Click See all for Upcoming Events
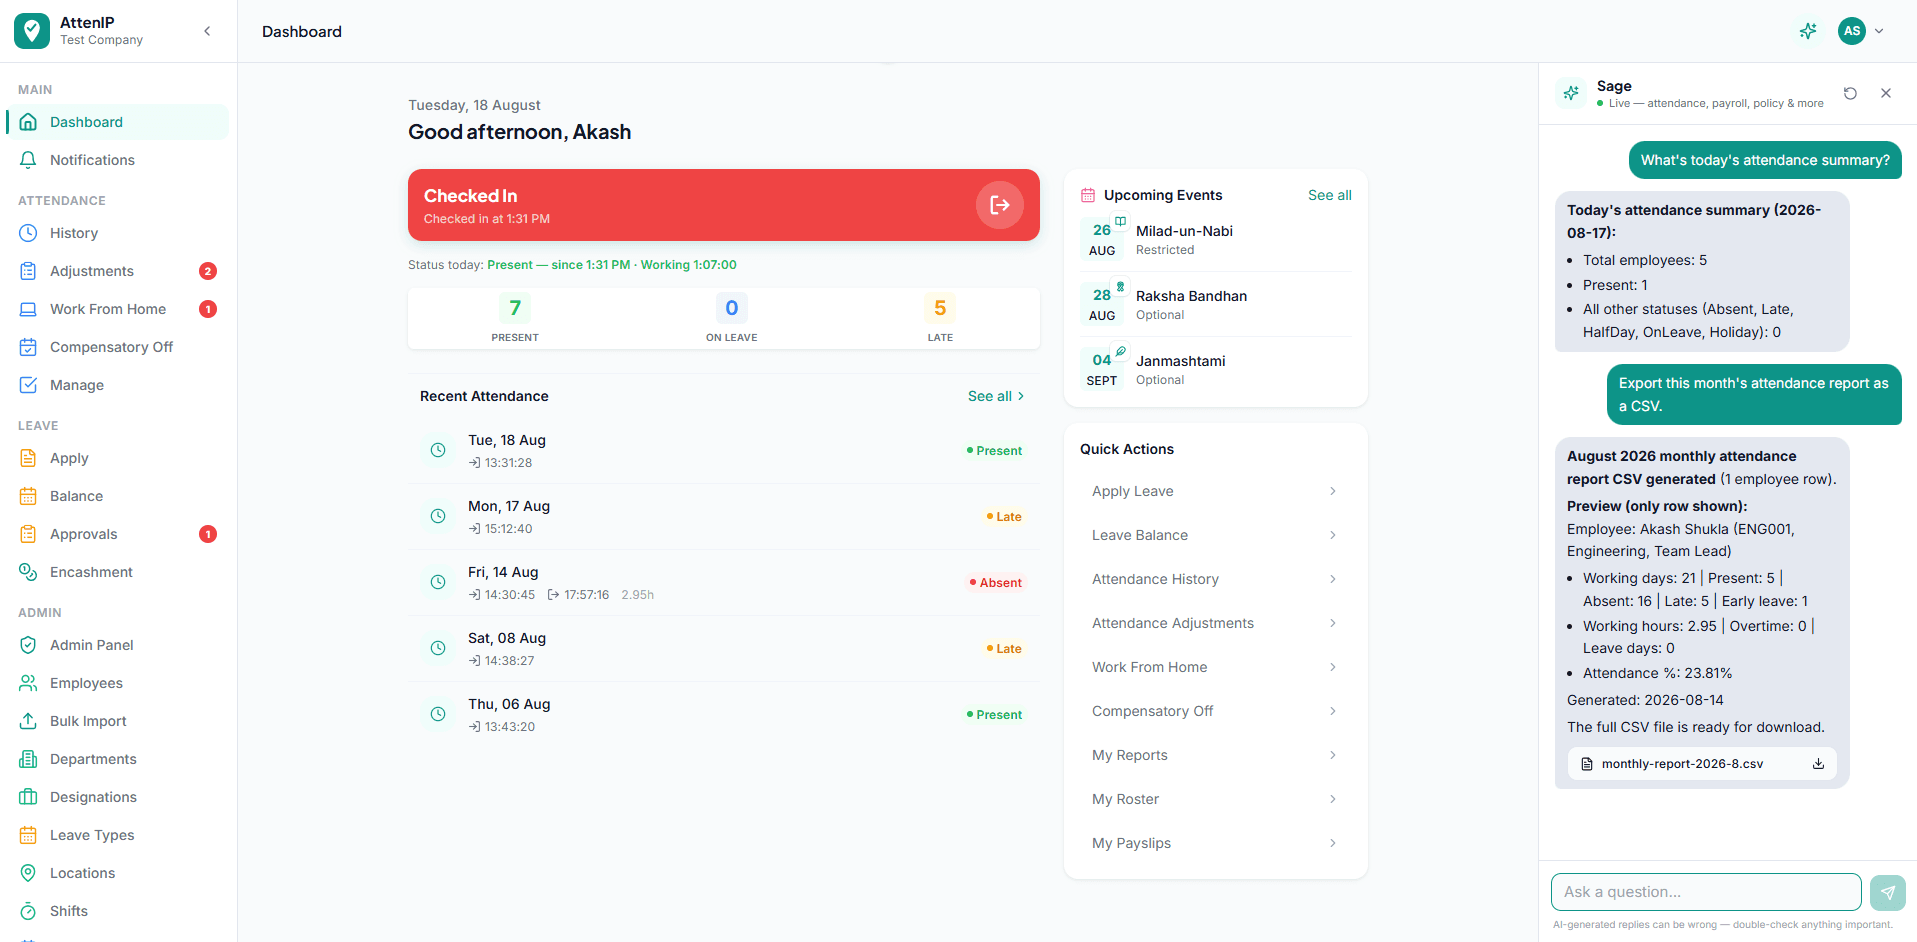The image size is (1917, 942). (x=1329, y=195)
